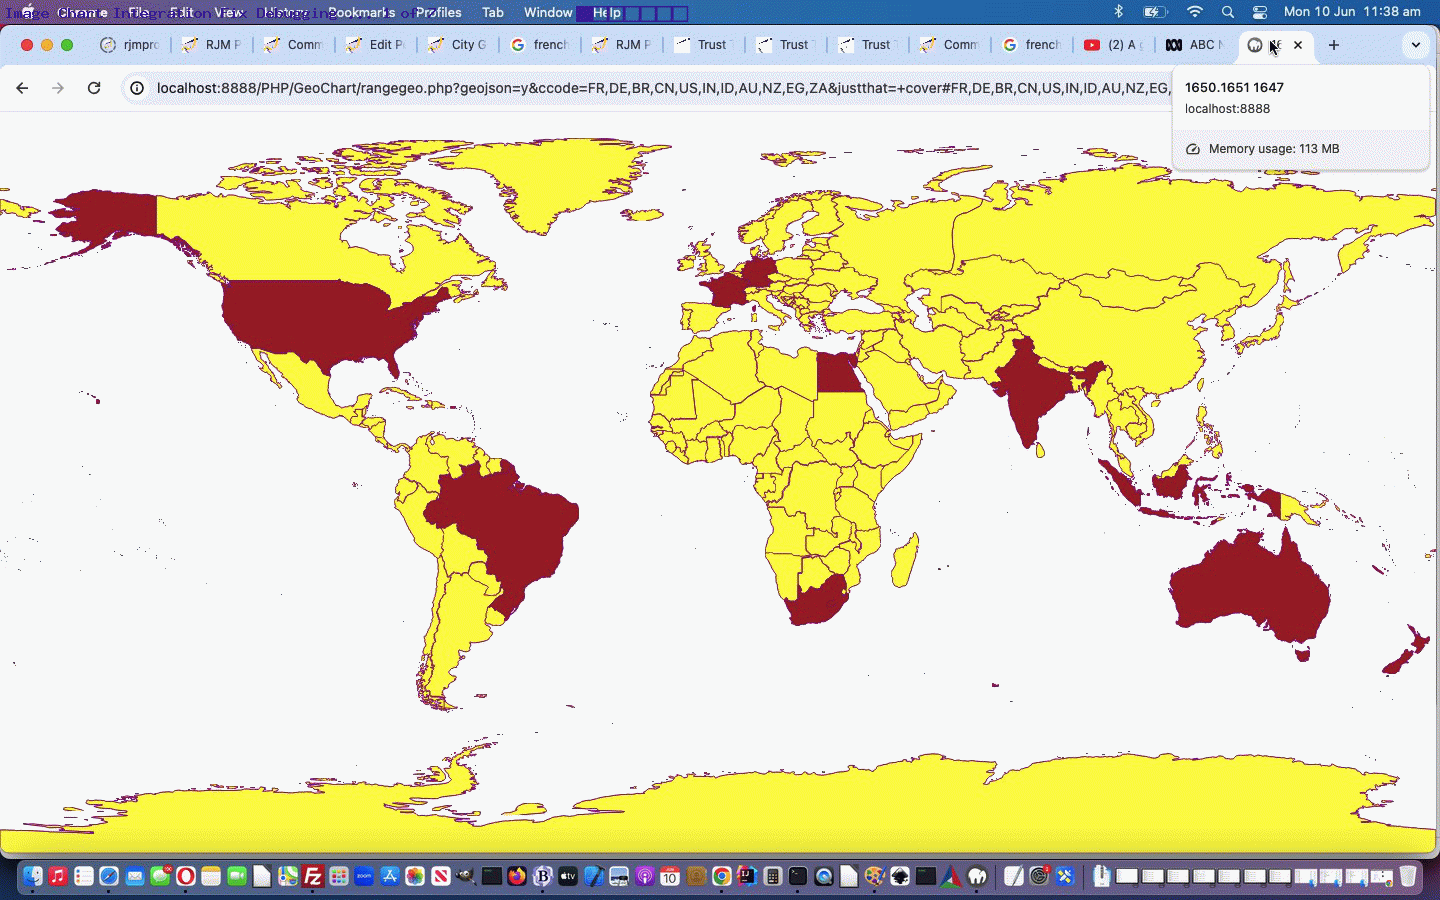Open Notes from the Dock

coord(211,877)
